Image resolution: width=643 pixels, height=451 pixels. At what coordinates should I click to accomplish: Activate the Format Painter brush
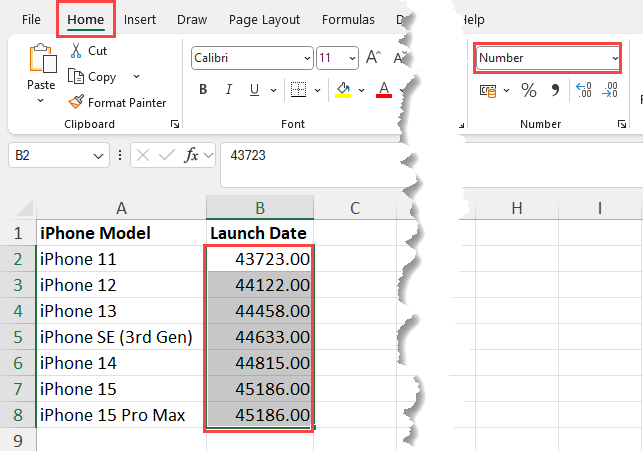(76, 102)
